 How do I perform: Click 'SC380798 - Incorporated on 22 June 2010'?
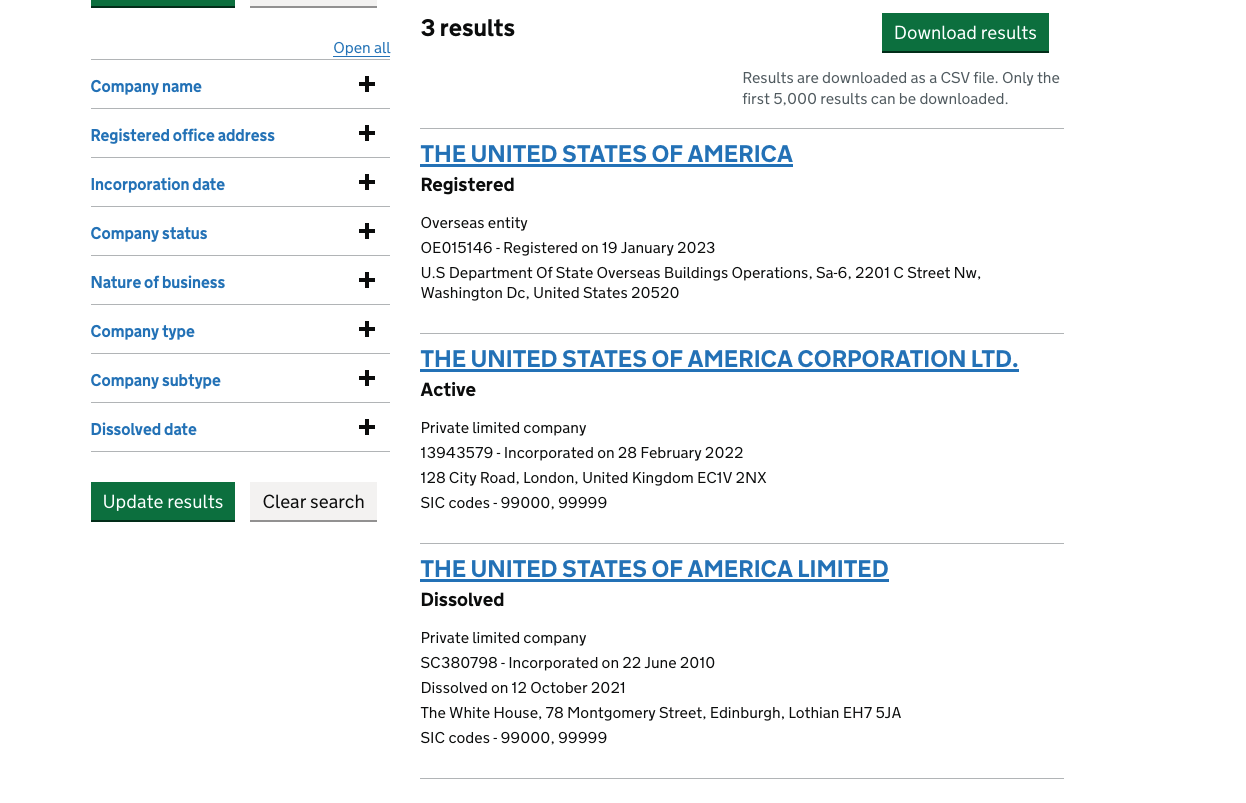click(x=568, y=663)
